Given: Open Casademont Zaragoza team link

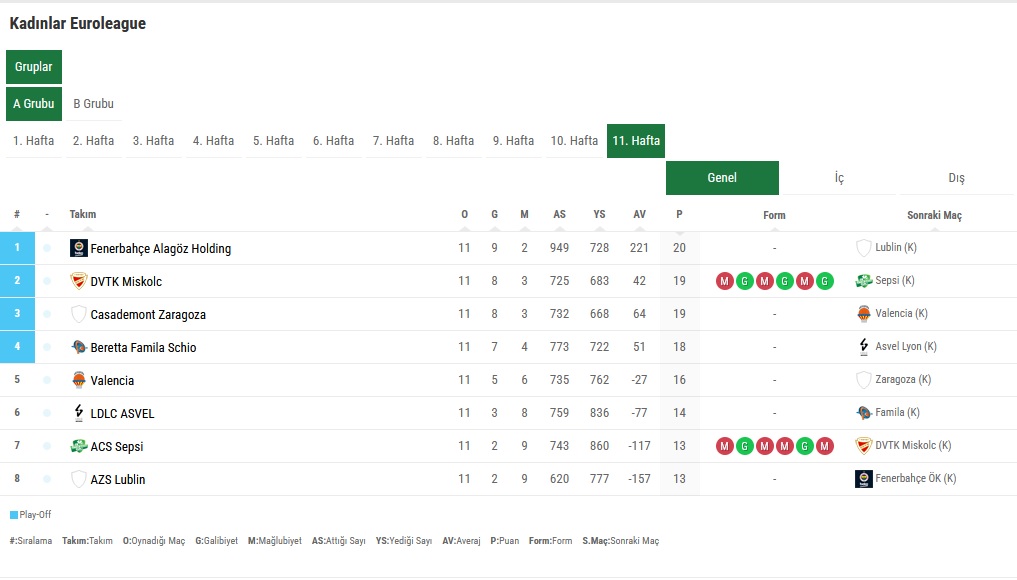Looking at the screenshot, I should point(148,314).
